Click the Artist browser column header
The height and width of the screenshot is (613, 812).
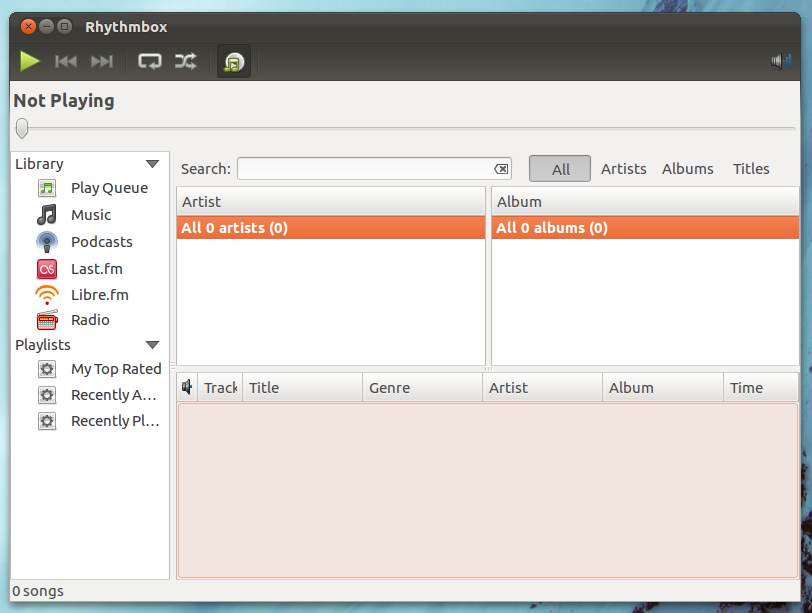pyautogui.click(x=331, y=201)
